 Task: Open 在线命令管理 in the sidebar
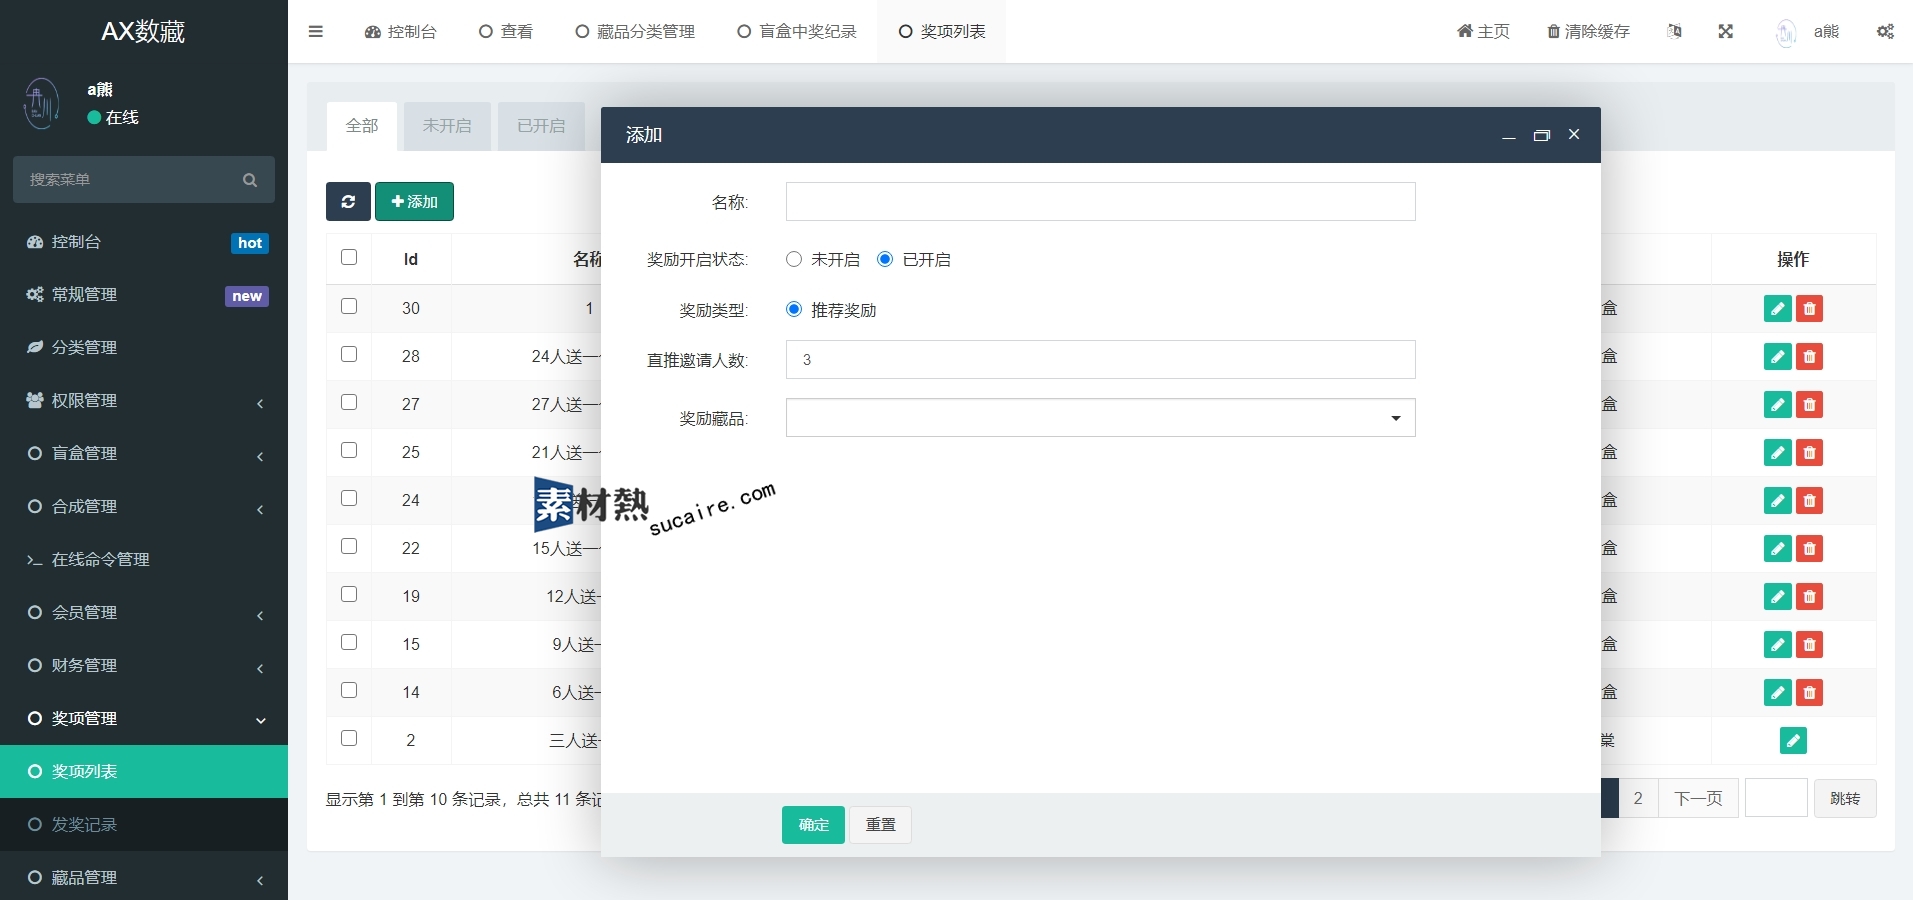pos(144,560)
